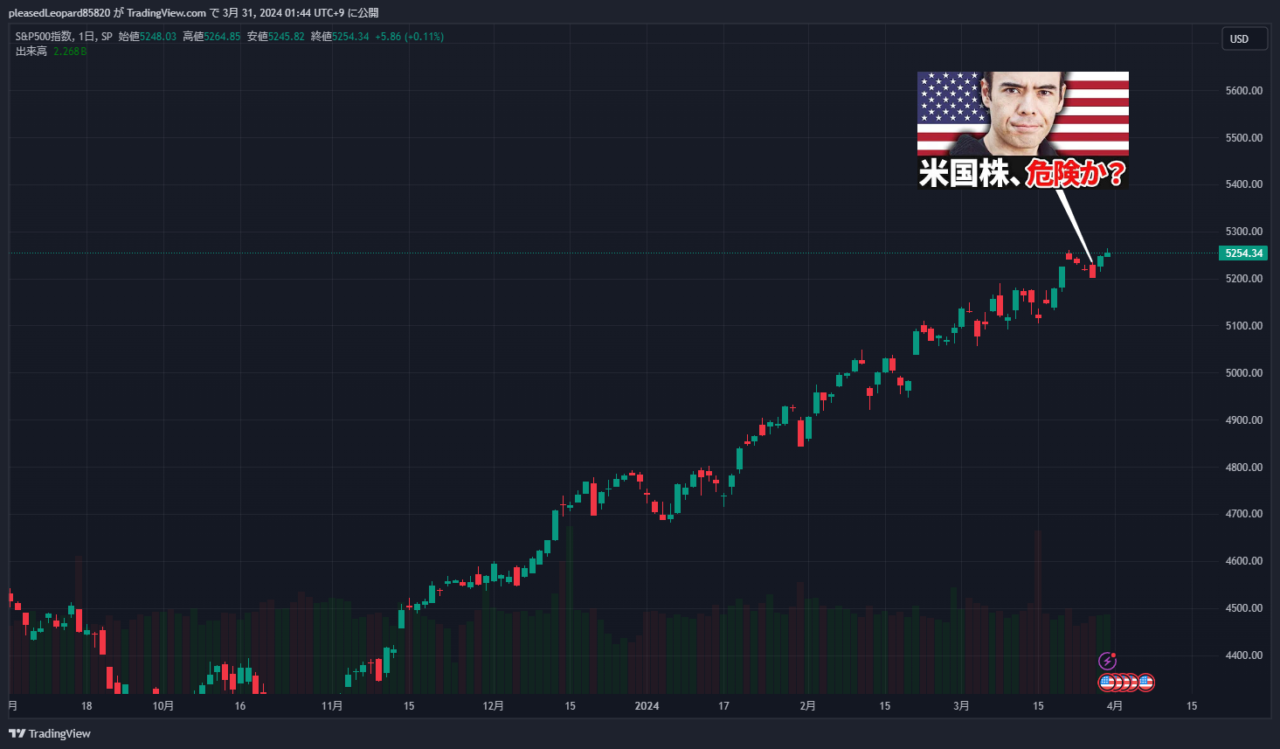Click the 2024 label on the time axis

647,705
